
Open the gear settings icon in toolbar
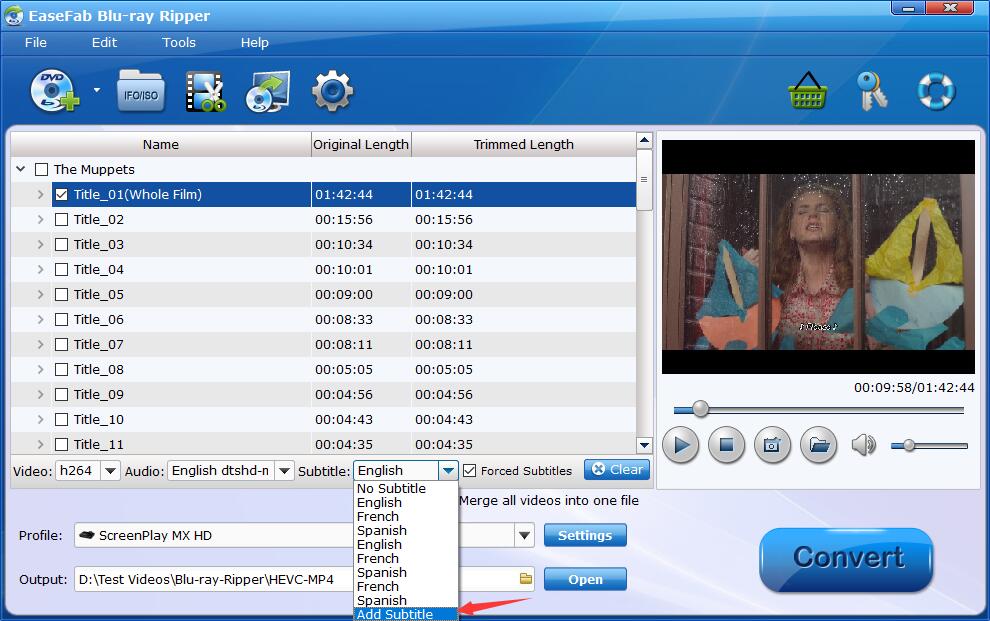332,91
